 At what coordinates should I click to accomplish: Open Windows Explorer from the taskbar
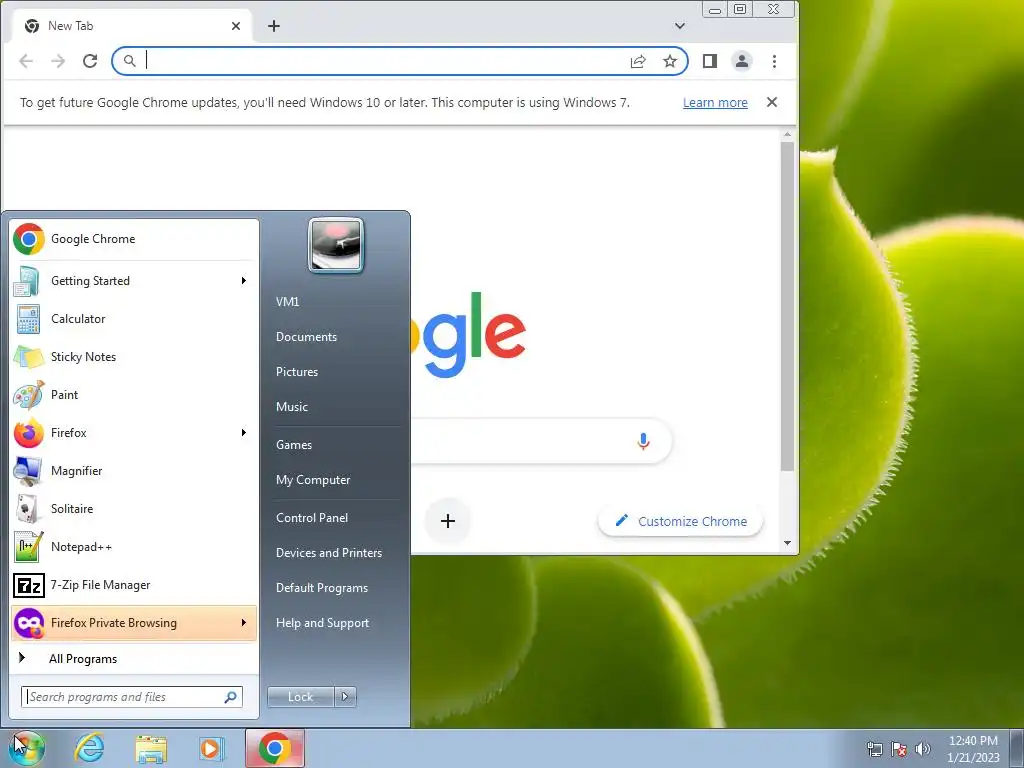coord(151,748)
